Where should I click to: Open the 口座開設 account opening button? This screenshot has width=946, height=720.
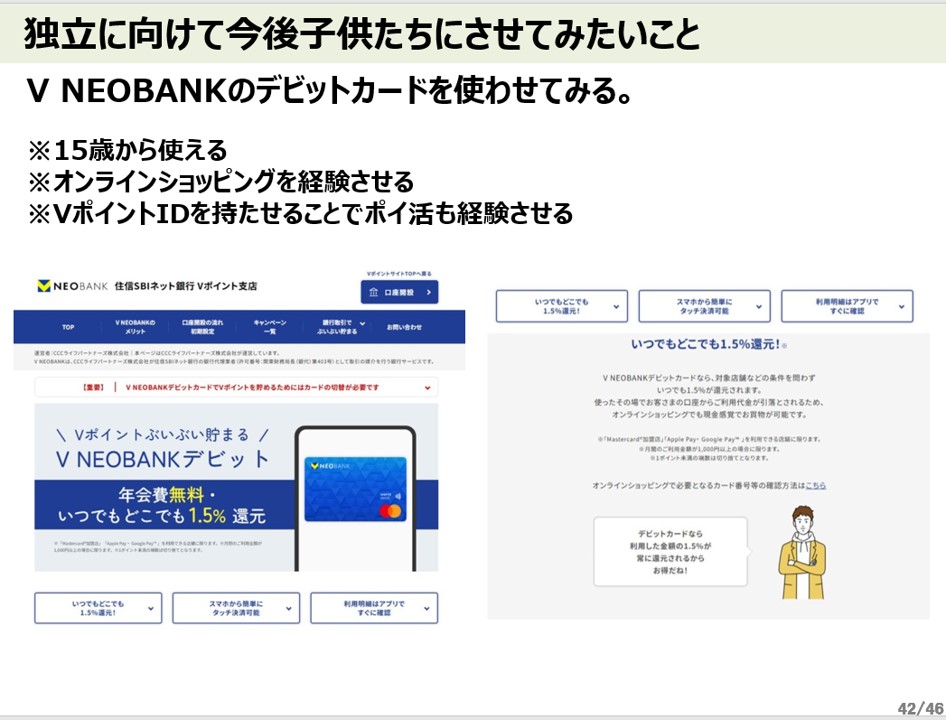[399, 292]
